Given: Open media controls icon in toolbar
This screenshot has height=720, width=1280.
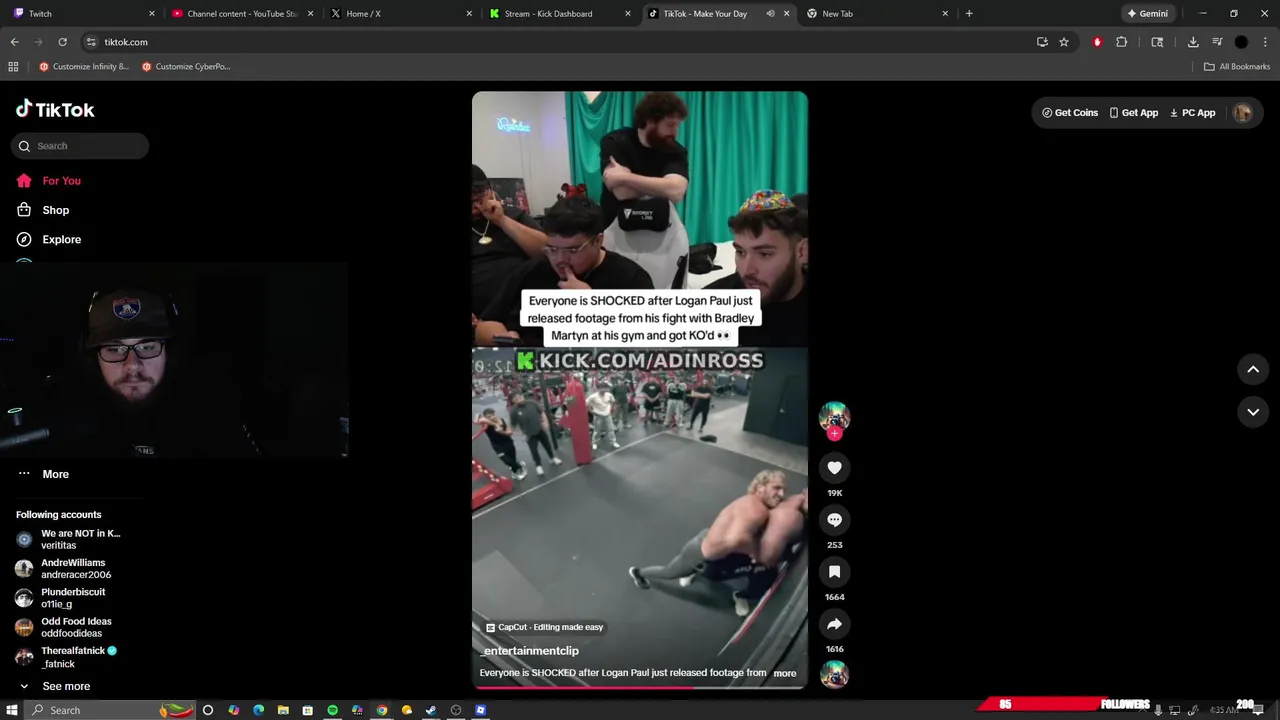Looking at the screenshot, I should point(1217,42).
